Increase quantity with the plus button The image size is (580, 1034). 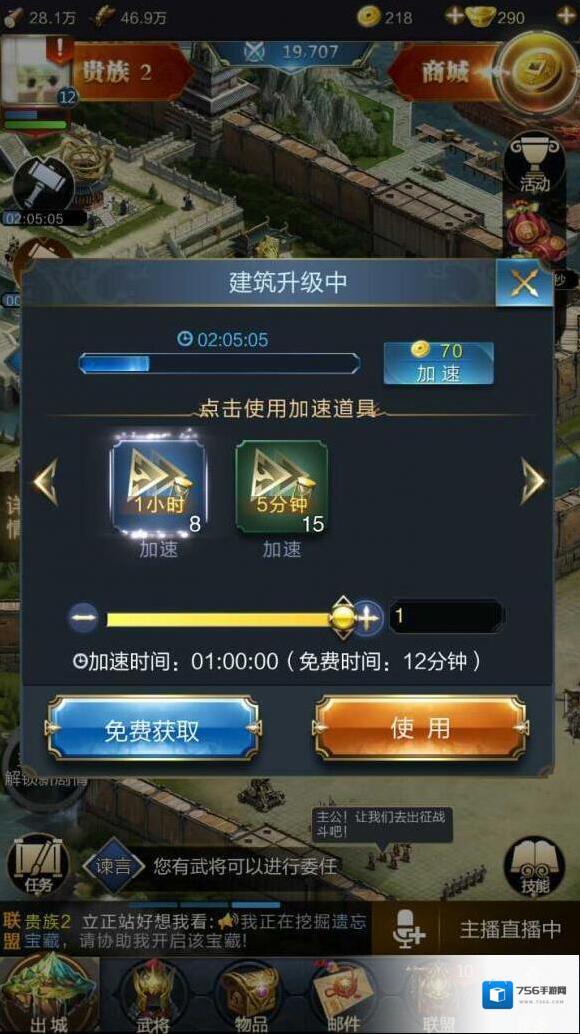point(368,618)
